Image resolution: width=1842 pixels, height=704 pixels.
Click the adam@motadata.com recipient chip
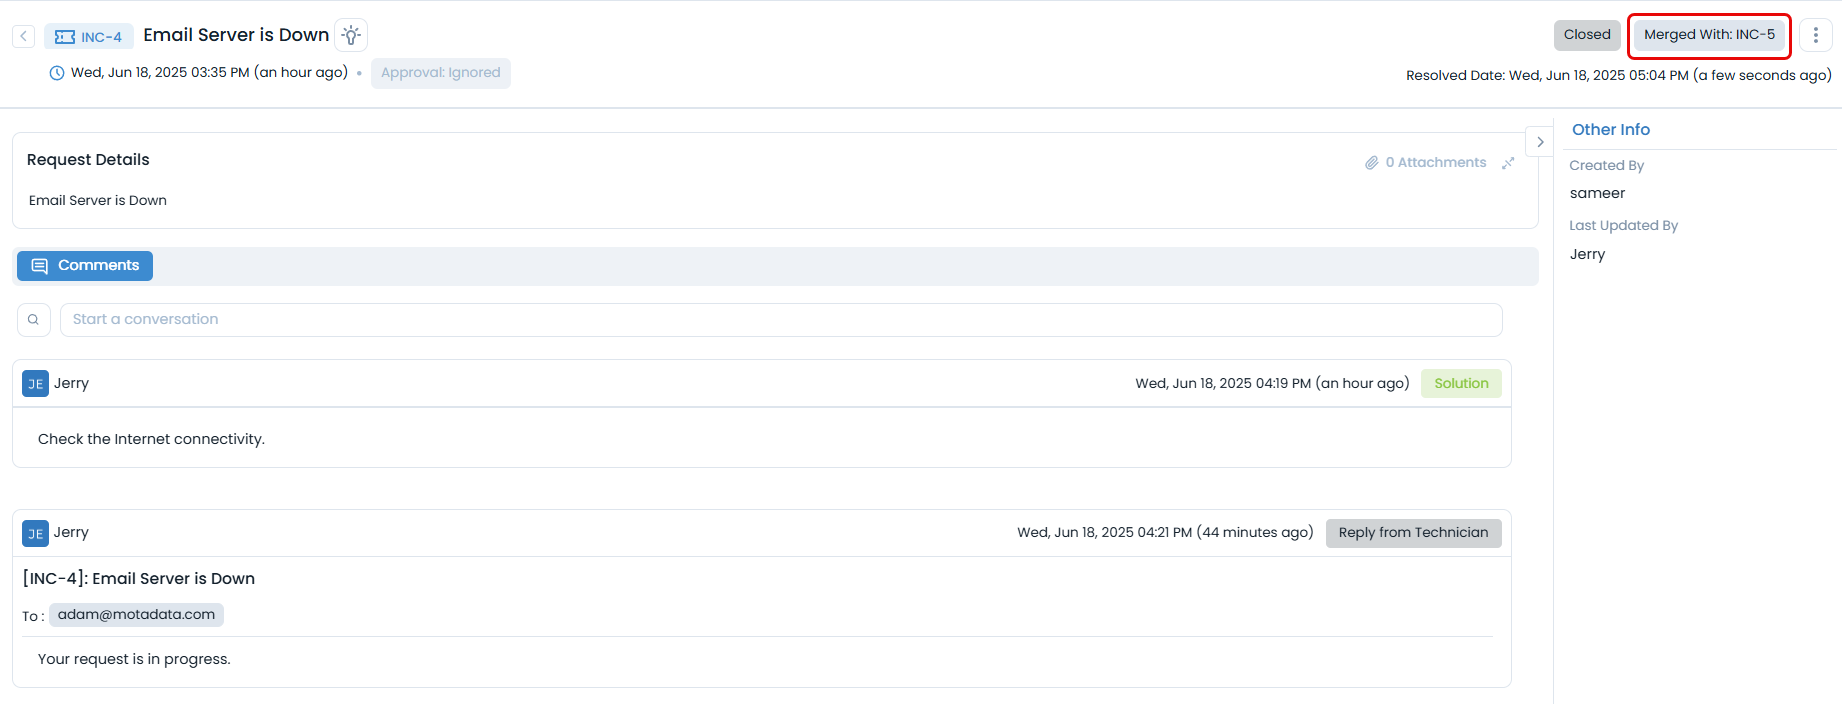tap(136, 615)
